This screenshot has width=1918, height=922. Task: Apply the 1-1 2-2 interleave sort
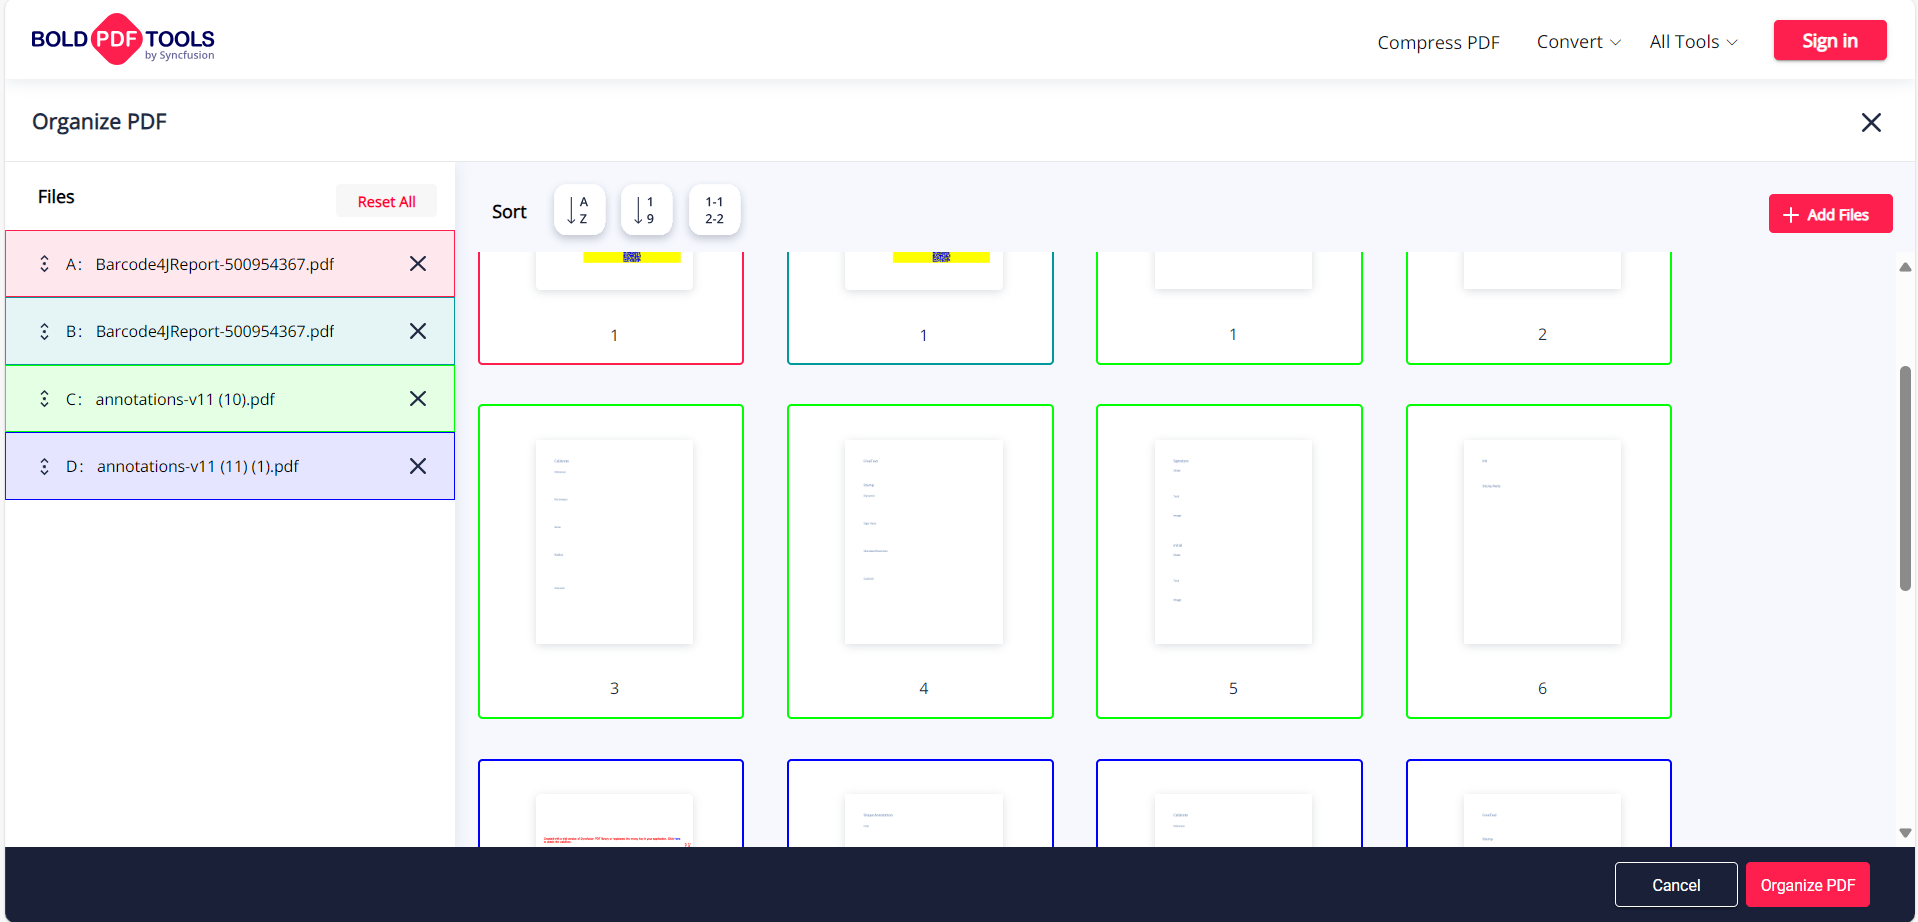point(714,210)
